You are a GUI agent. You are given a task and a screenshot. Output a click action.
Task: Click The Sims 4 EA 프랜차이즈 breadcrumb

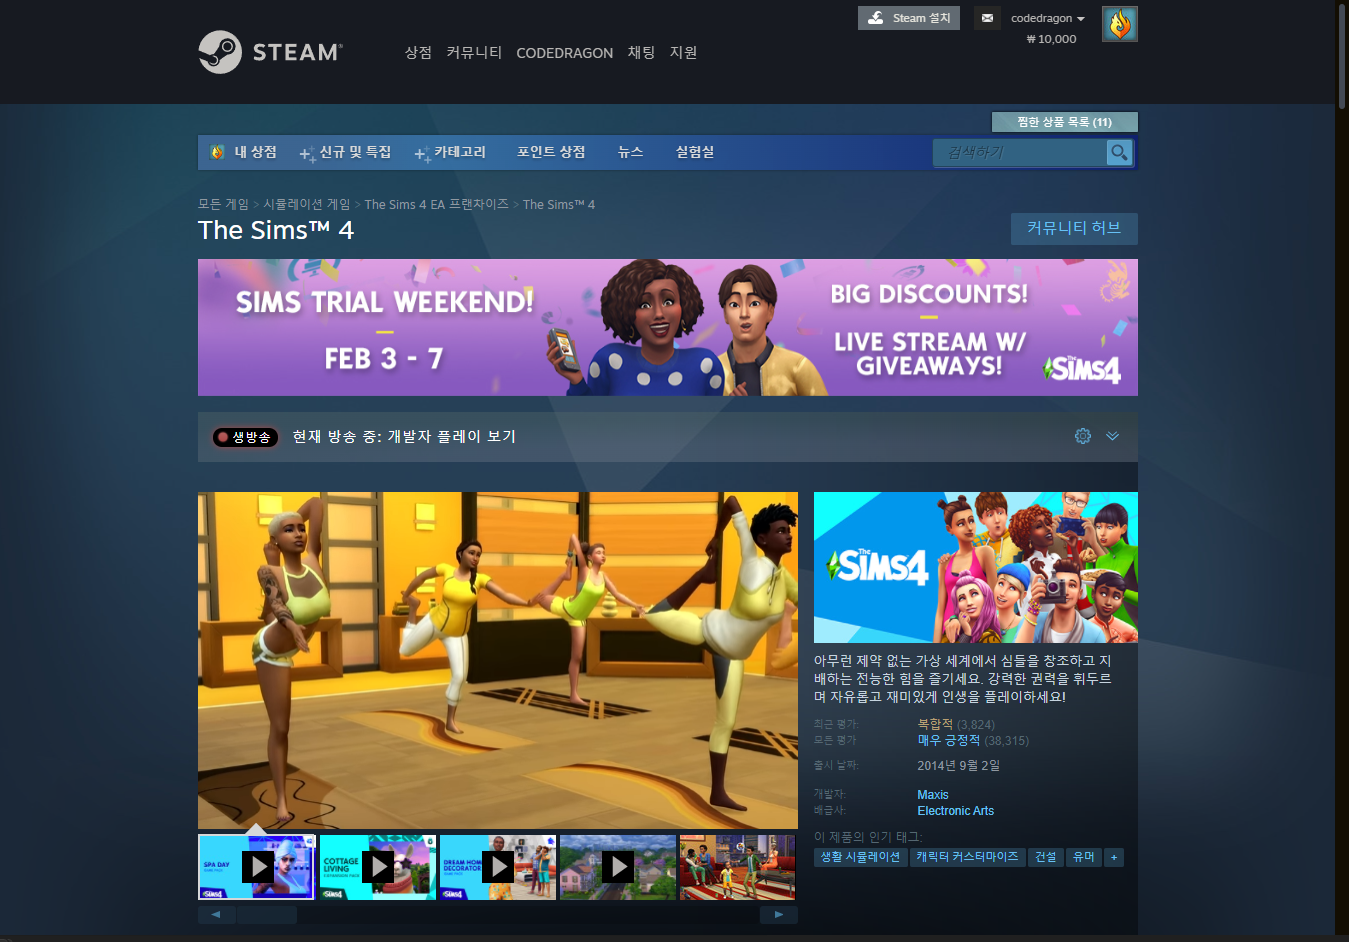[x=437, y=204]
